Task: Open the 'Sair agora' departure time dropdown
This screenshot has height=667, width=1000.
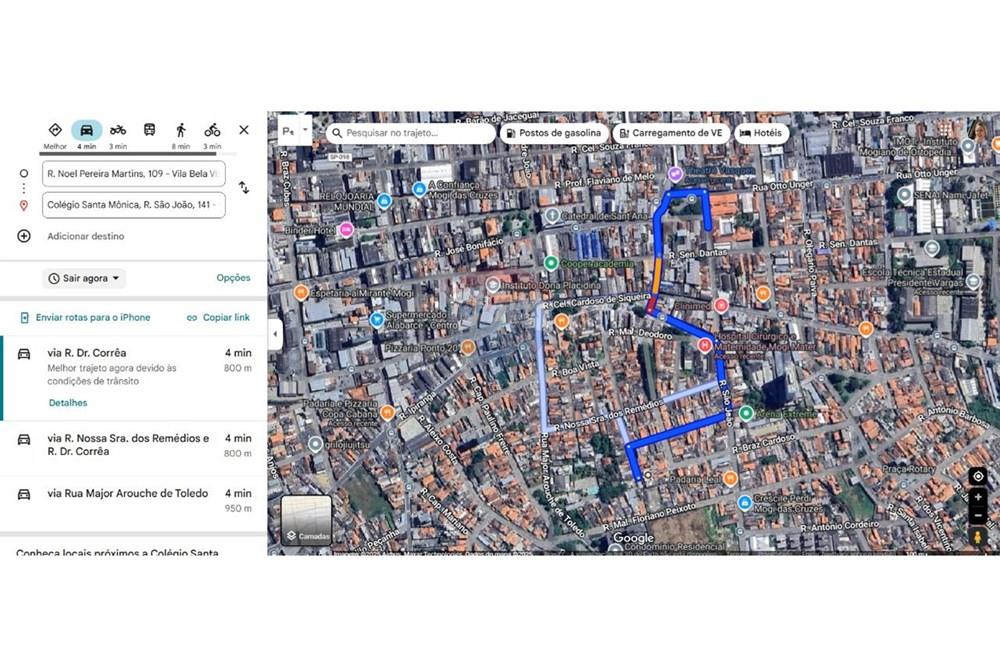Action: click(85, 278)
